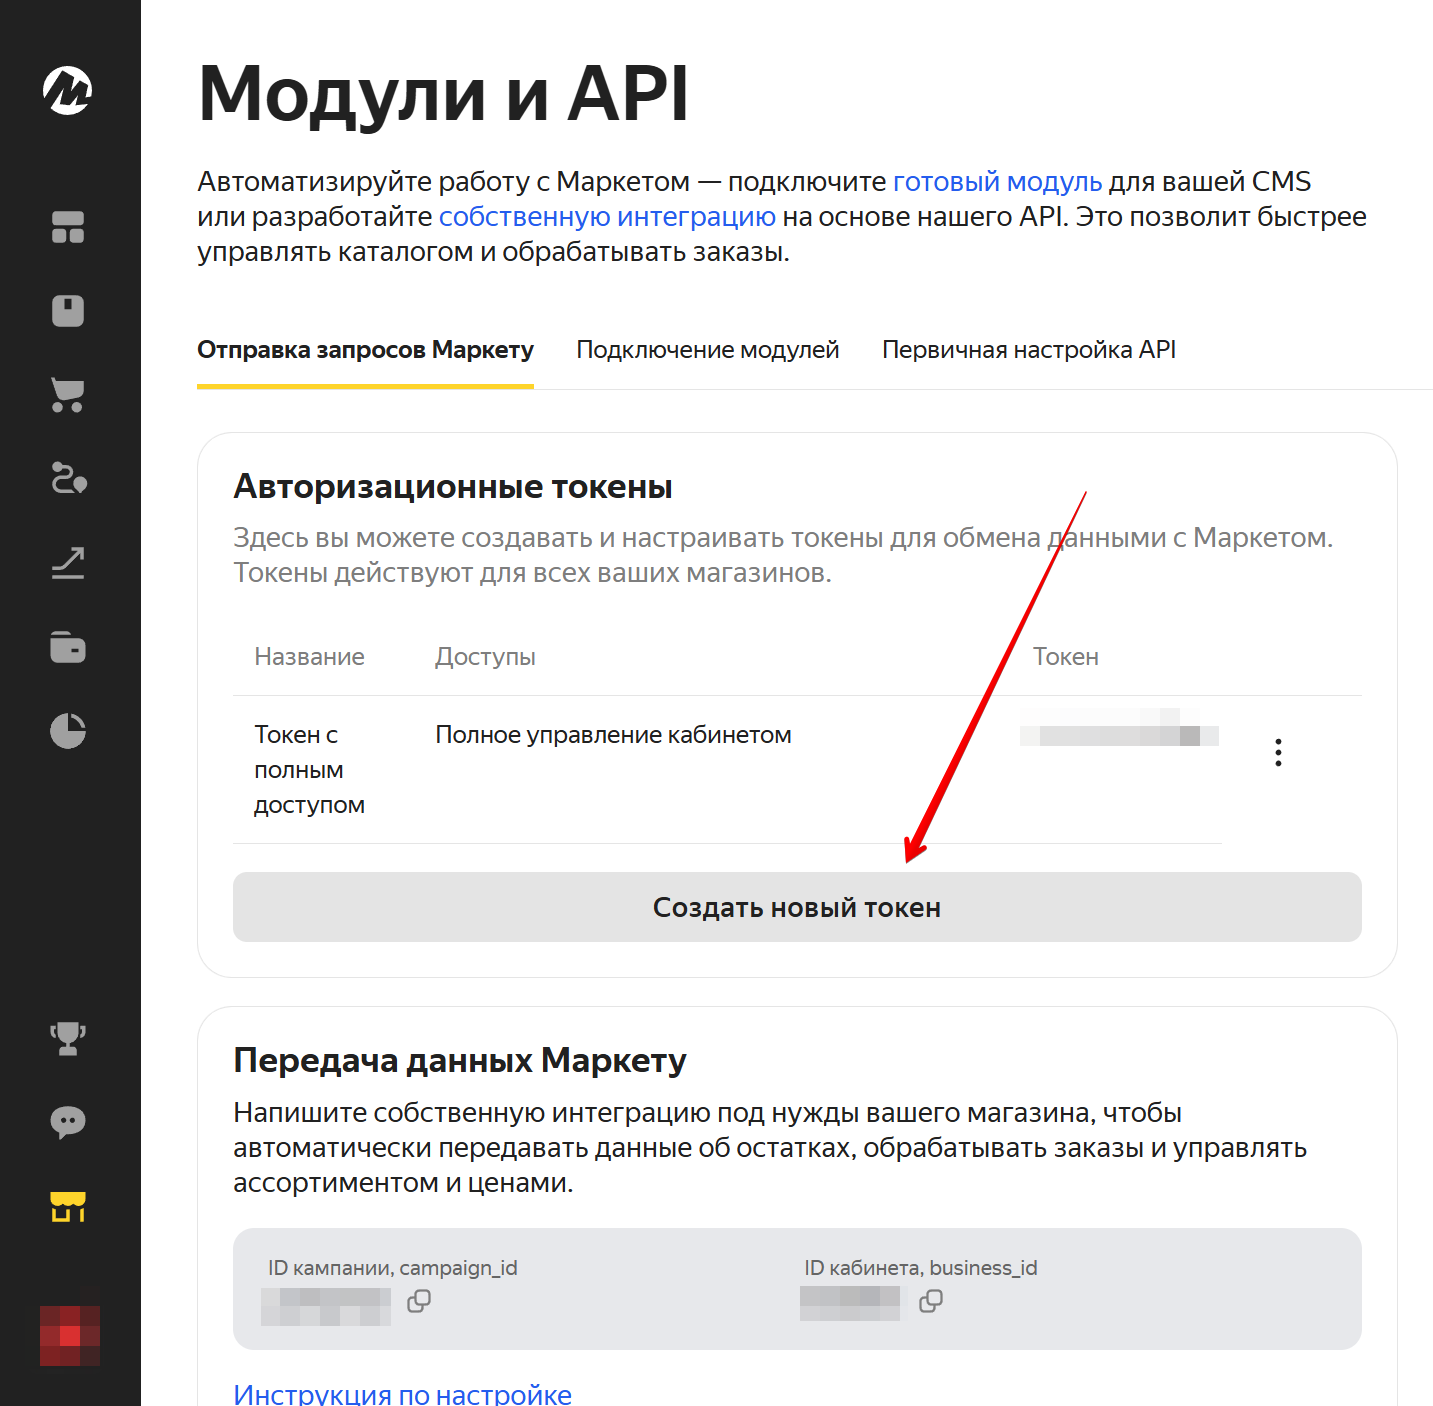Viewport: 1433px width, 1406px height.
Task: Click the ID кабинета, business_id label
Action: tap(921, 1268)
